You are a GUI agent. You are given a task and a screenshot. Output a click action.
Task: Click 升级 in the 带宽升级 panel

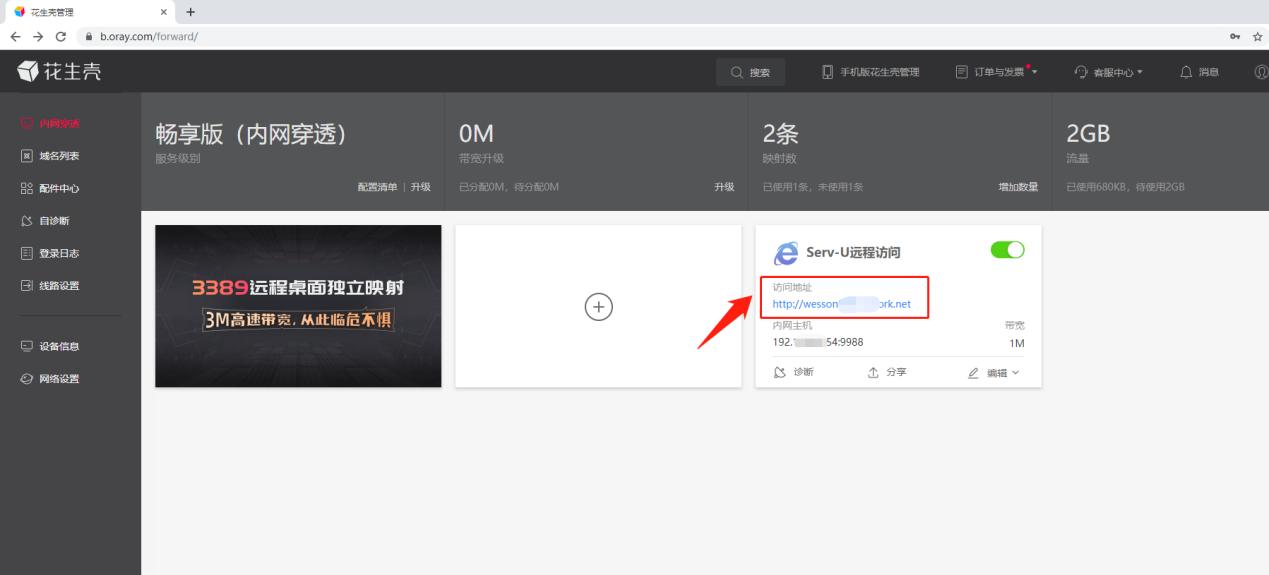(724, 187)
